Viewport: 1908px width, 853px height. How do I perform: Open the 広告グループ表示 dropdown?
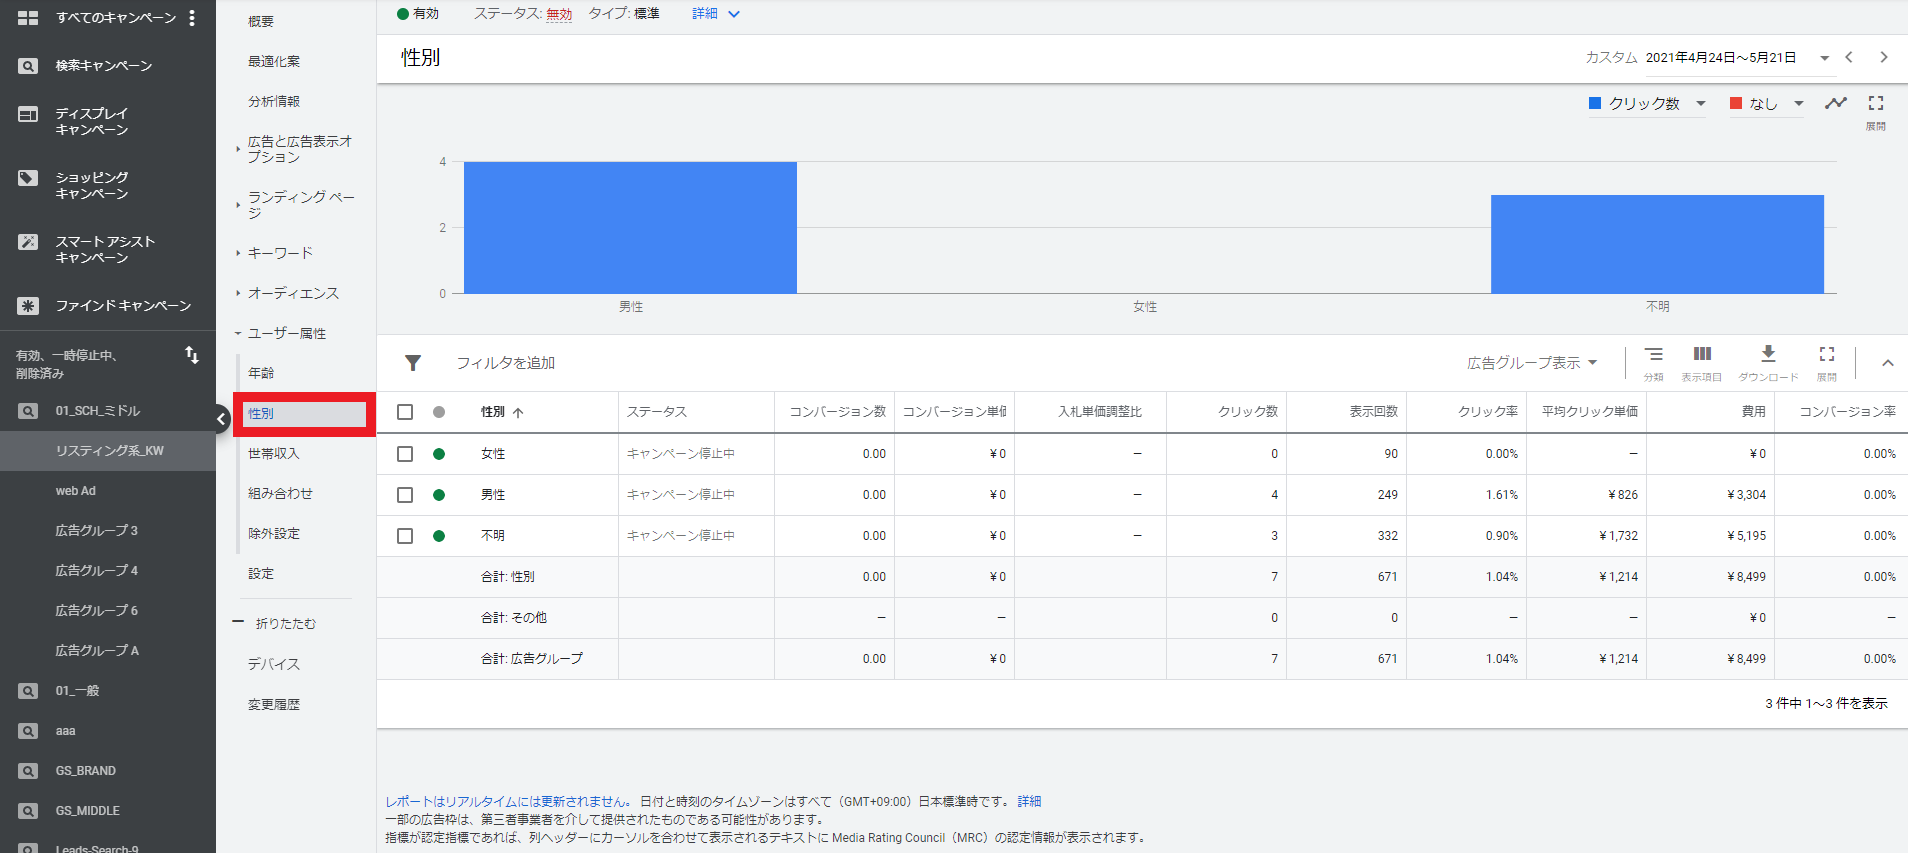point(1532,363)
